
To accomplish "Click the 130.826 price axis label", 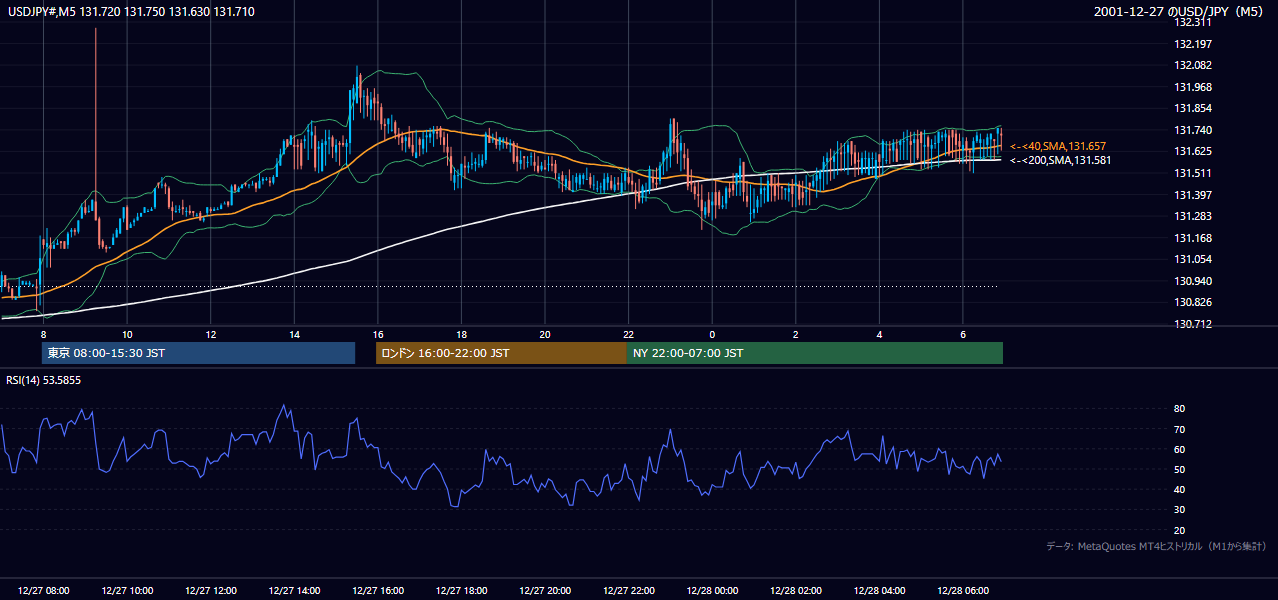I will point(1195,302).
